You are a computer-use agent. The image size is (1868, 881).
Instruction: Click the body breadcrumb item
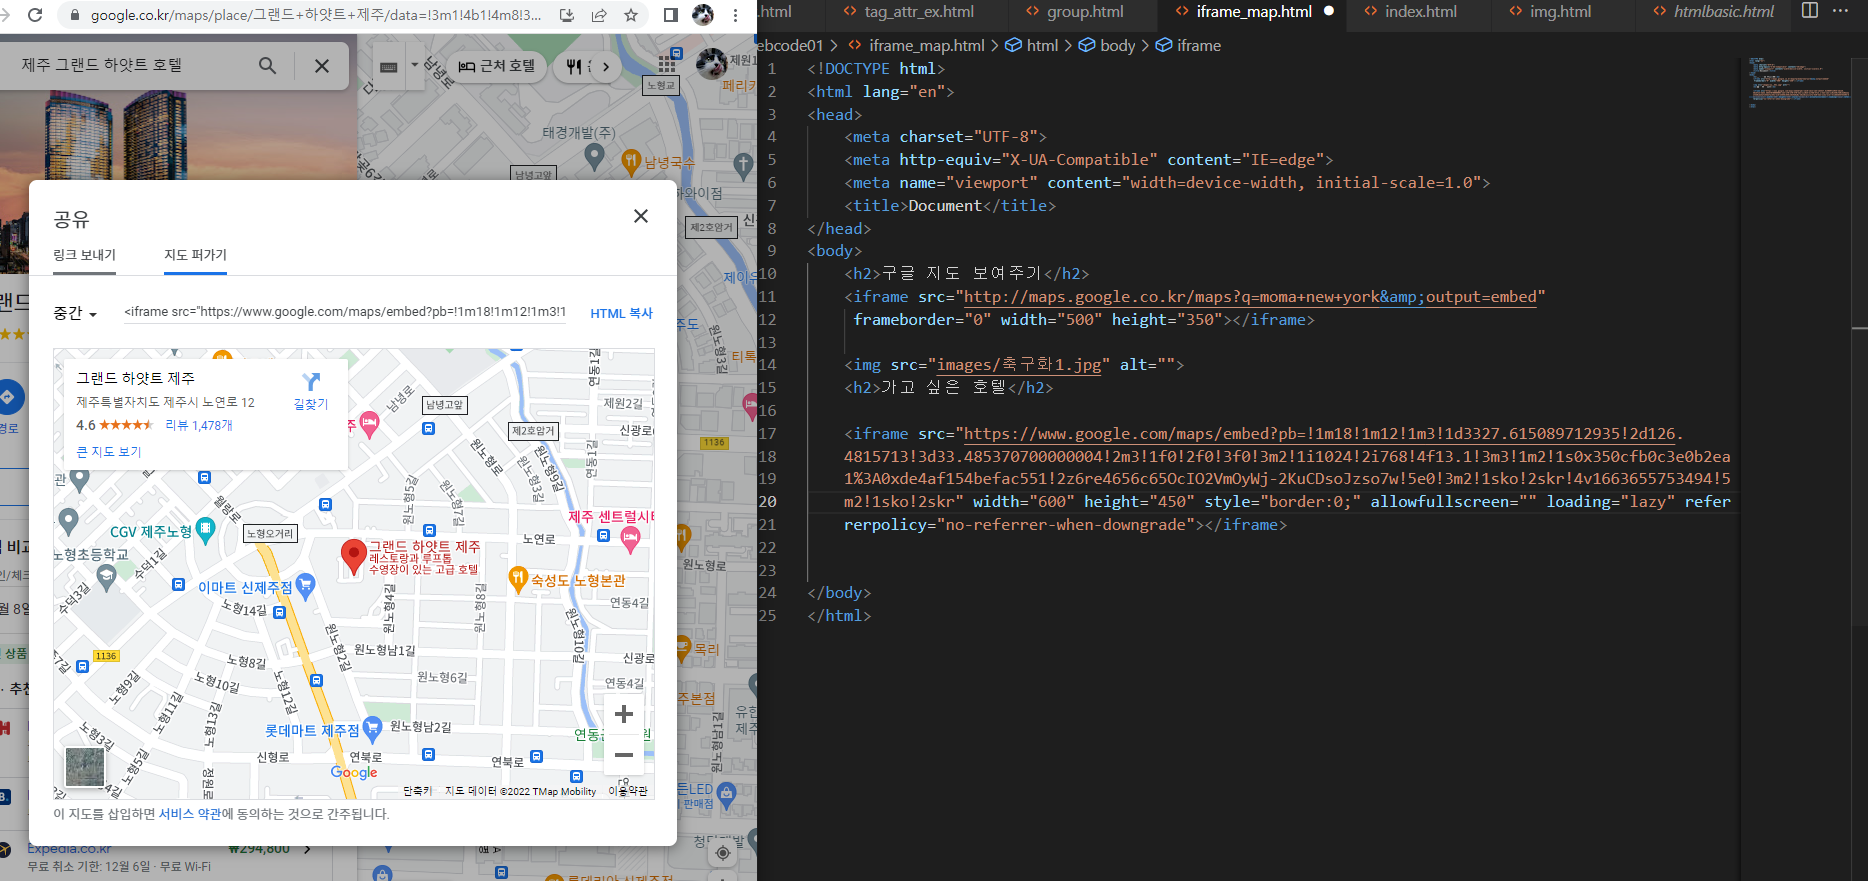(1107, 46)
